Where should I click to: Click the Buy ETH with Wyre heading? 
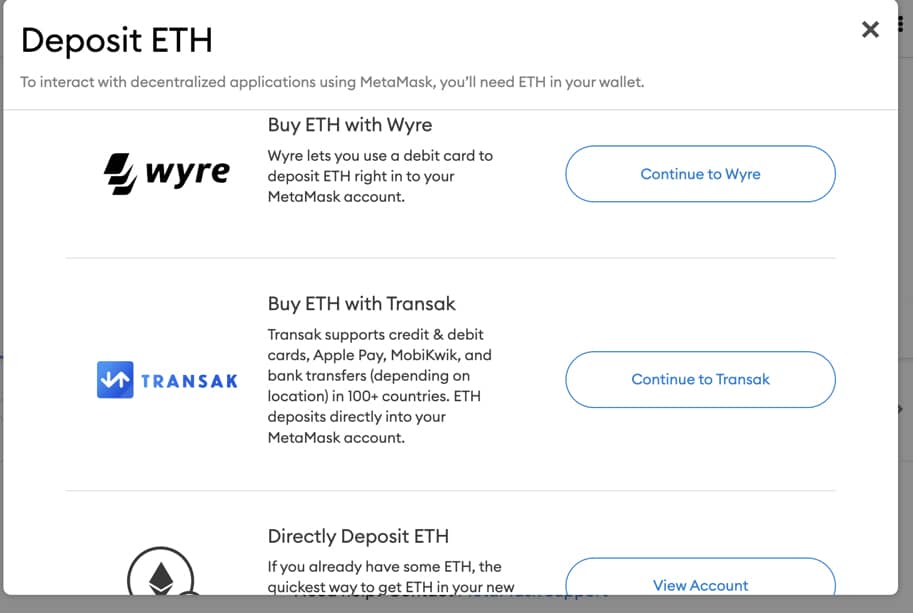tap(349, 125)
